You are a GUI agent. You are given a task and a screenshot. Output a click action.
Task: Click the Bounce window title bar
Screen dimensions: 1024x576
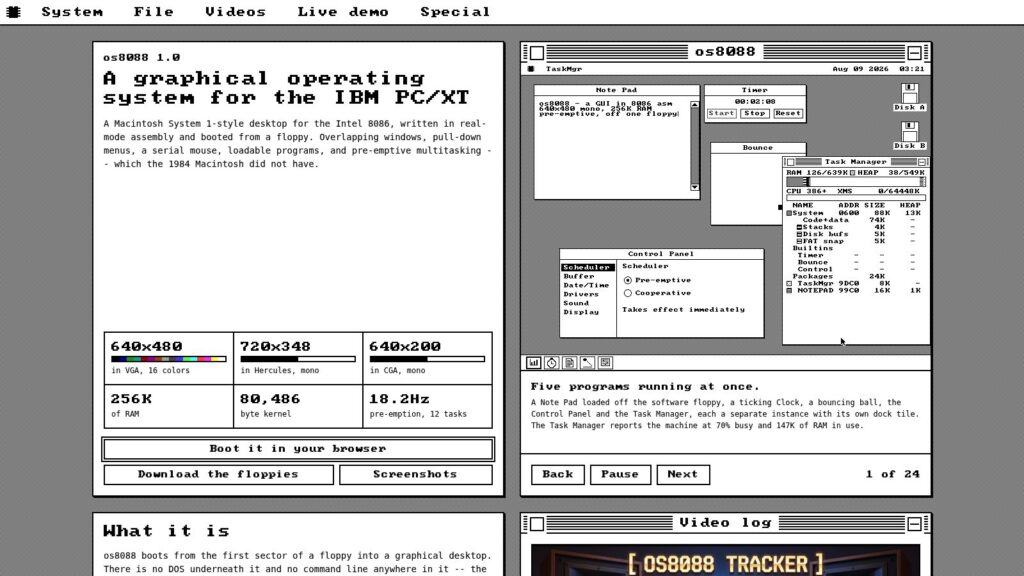pyautogui.click(x=758, y=148)
